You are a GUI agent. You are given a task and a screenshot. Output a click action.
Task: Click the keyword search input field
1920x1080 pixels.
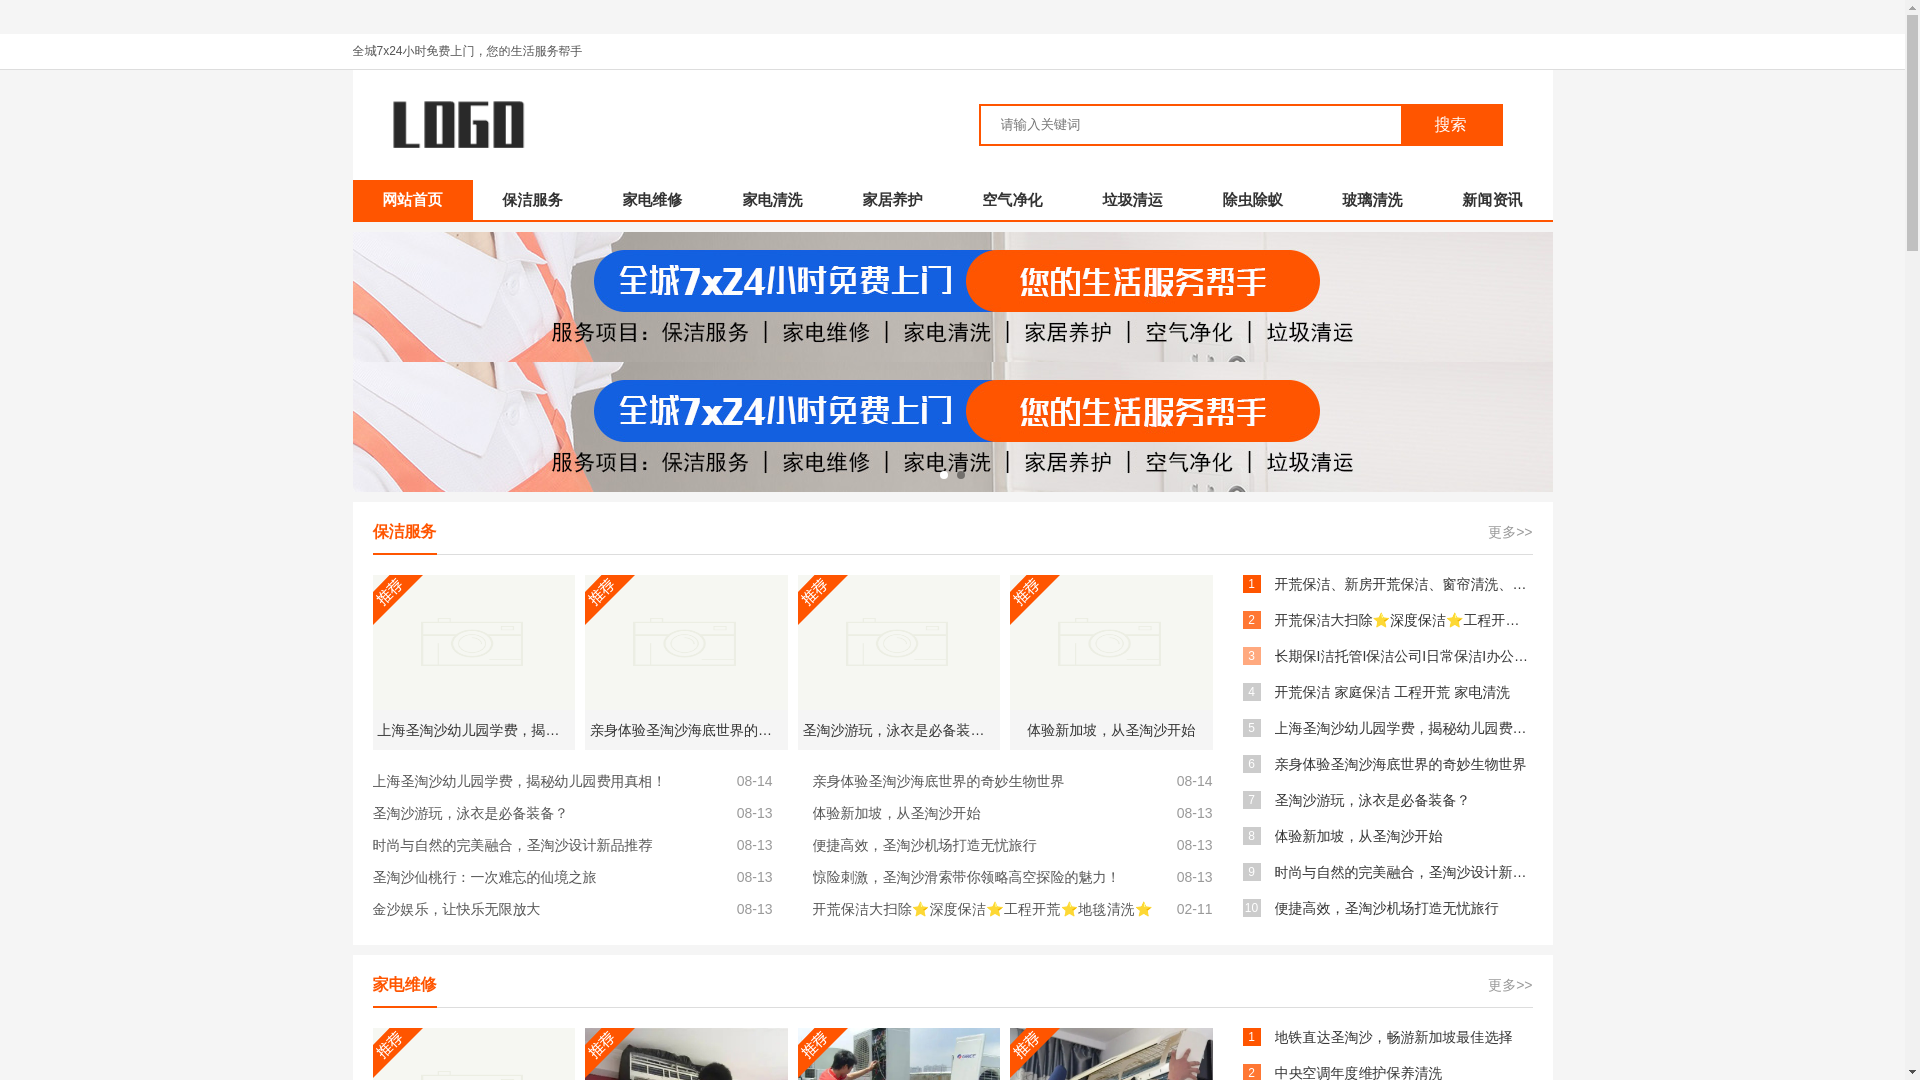tap(1190, 125)
